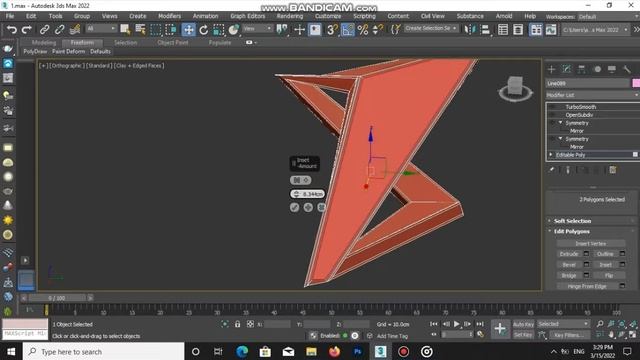This screenshot has width=640, height=360.
Task: Open the Selected key filter dropdown
Action: (x=563, y=324)
